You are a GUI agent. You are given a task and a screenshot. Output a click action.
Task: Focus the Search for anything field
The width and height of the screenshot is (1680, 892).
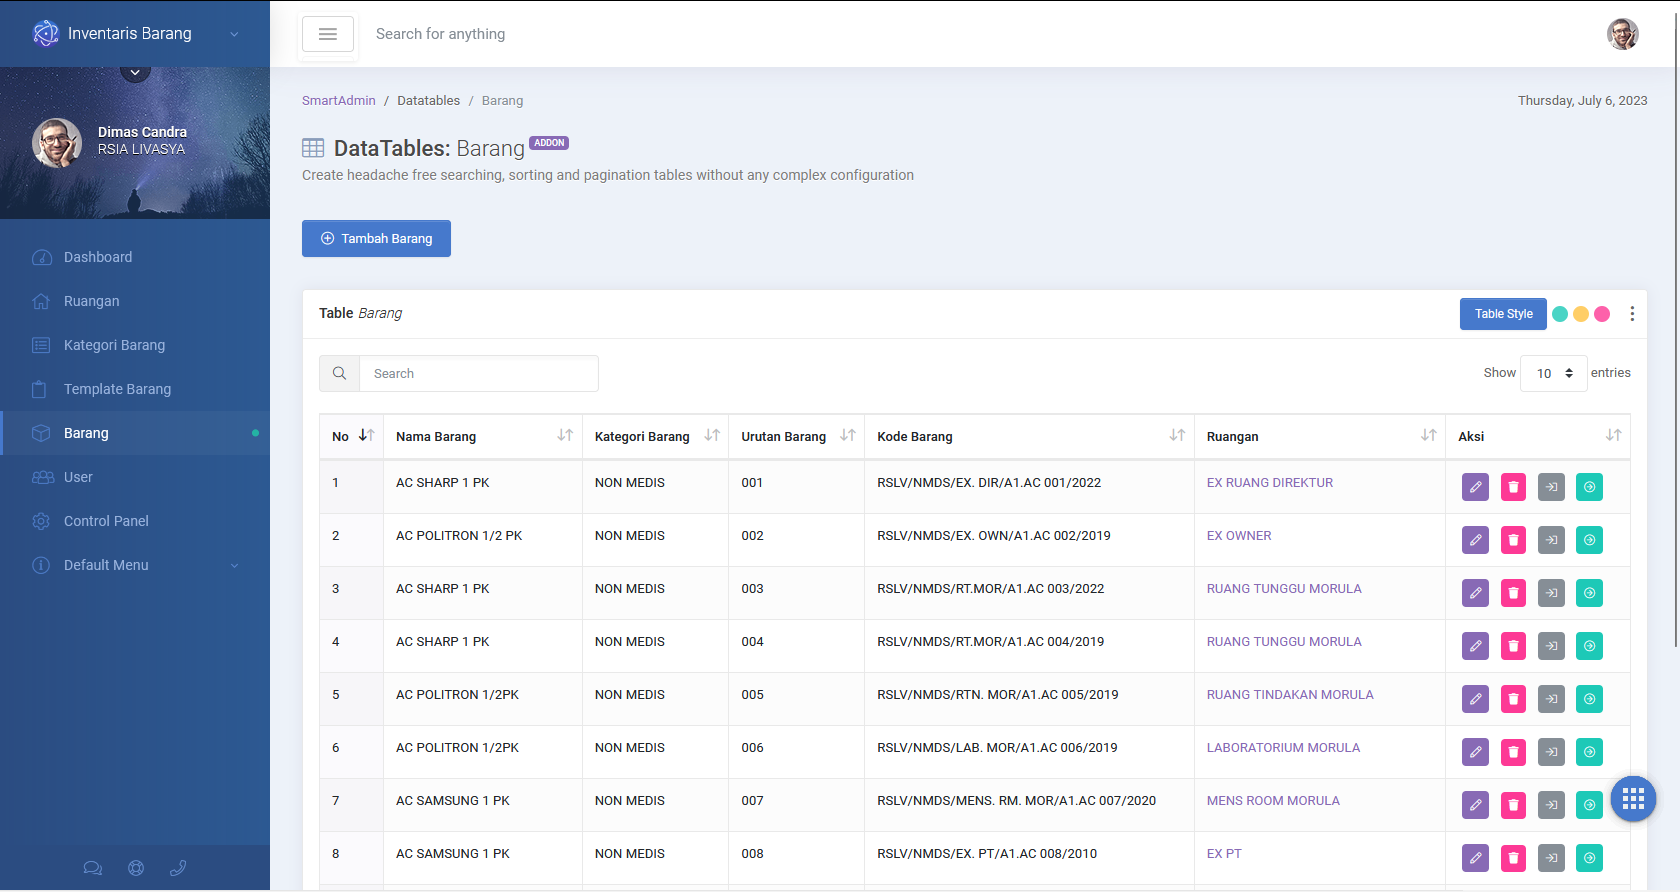[441, 34]
